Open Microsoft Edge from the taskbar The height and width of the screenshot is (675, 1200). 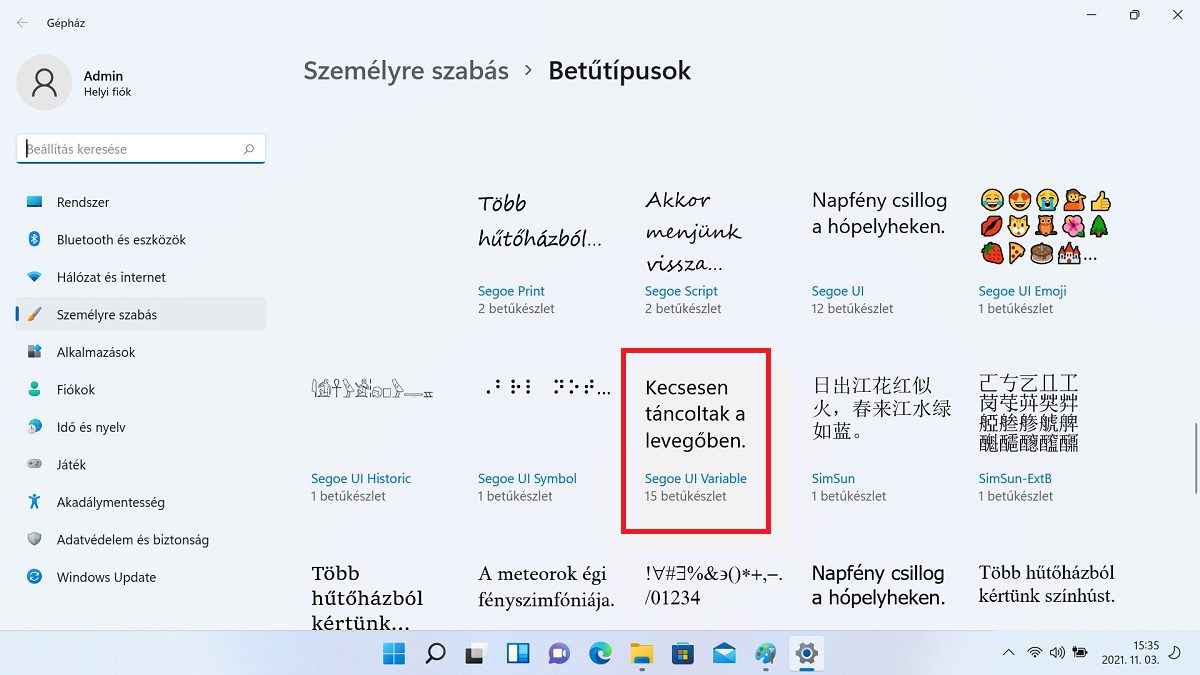point(600,654)
